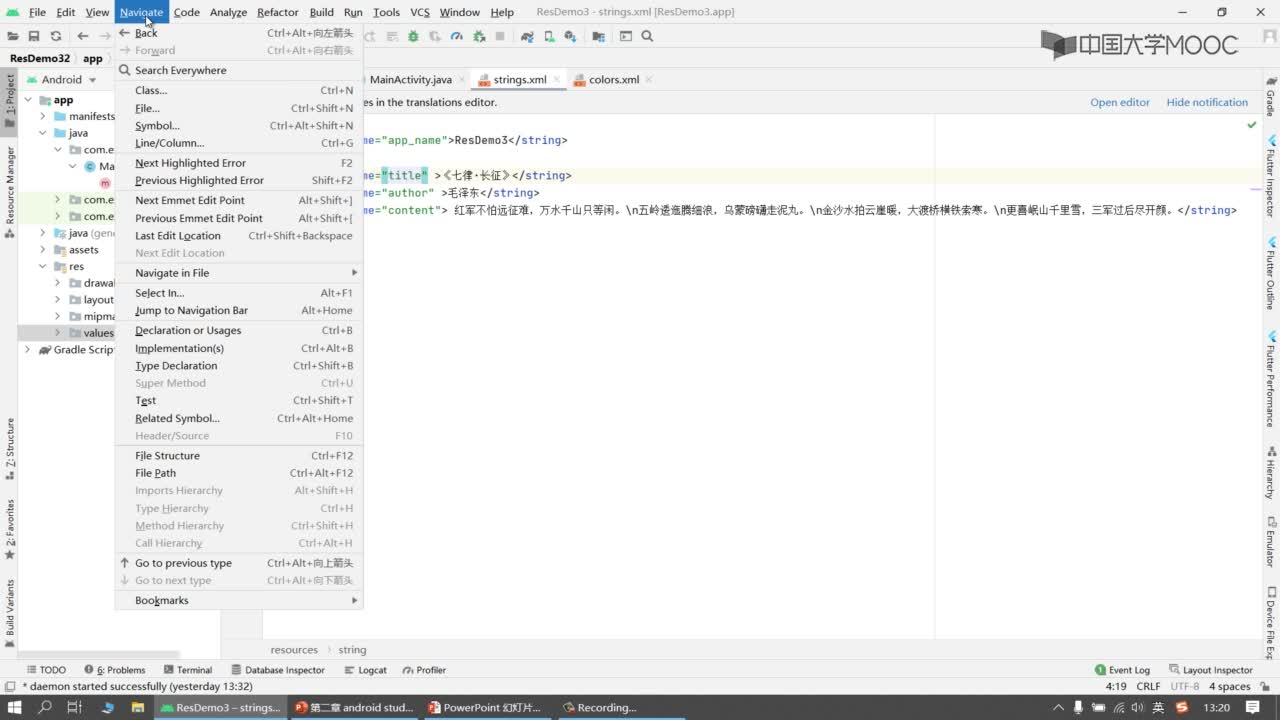
Task: Collapse the app module tree node
Action: (29, 100)
